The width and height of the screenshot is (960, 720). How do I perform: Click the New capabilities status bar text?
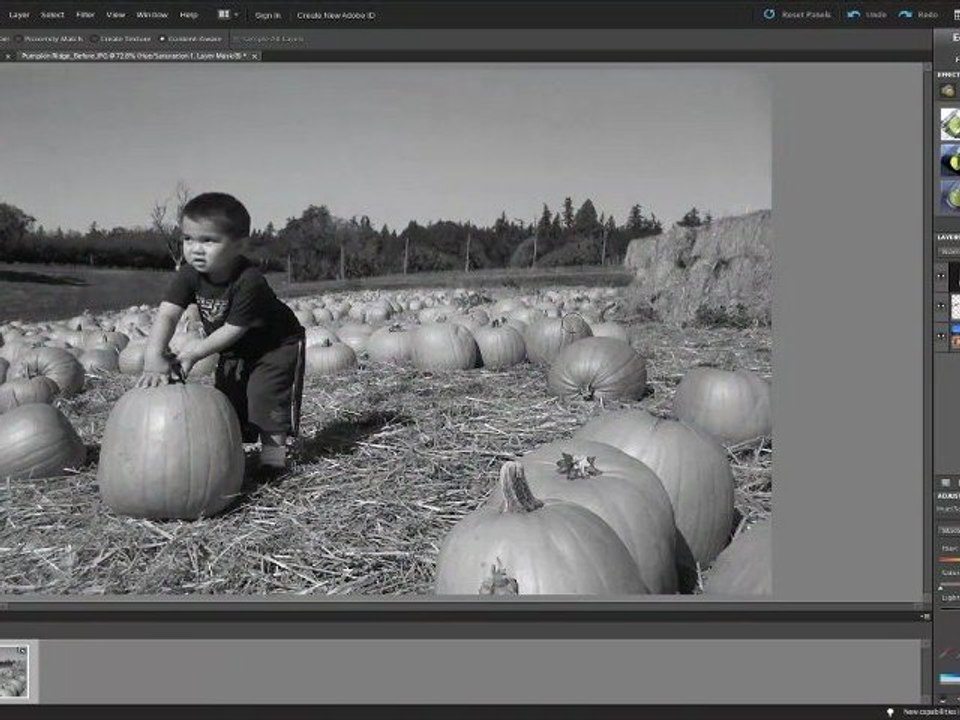[x=931, y=712]
